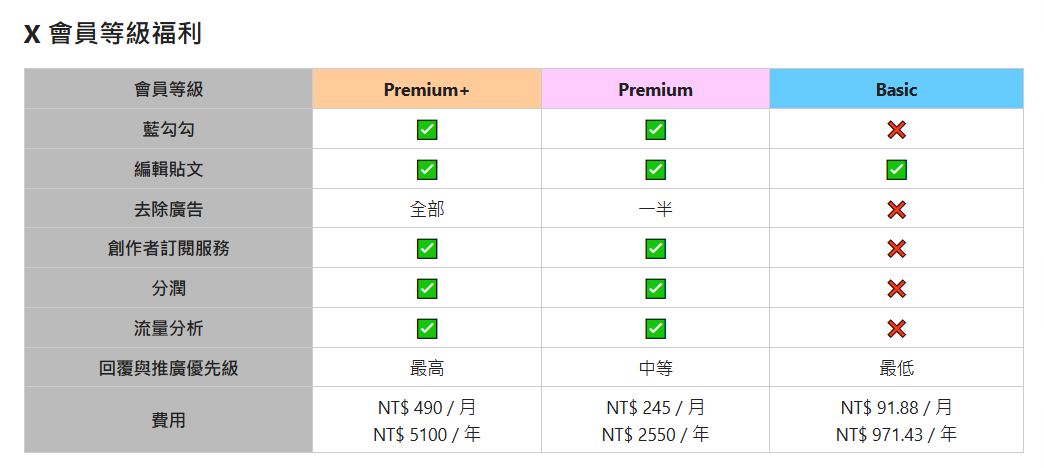Click the Premium+ NT$ 5100 / 年 price

[x=427, y=435]
